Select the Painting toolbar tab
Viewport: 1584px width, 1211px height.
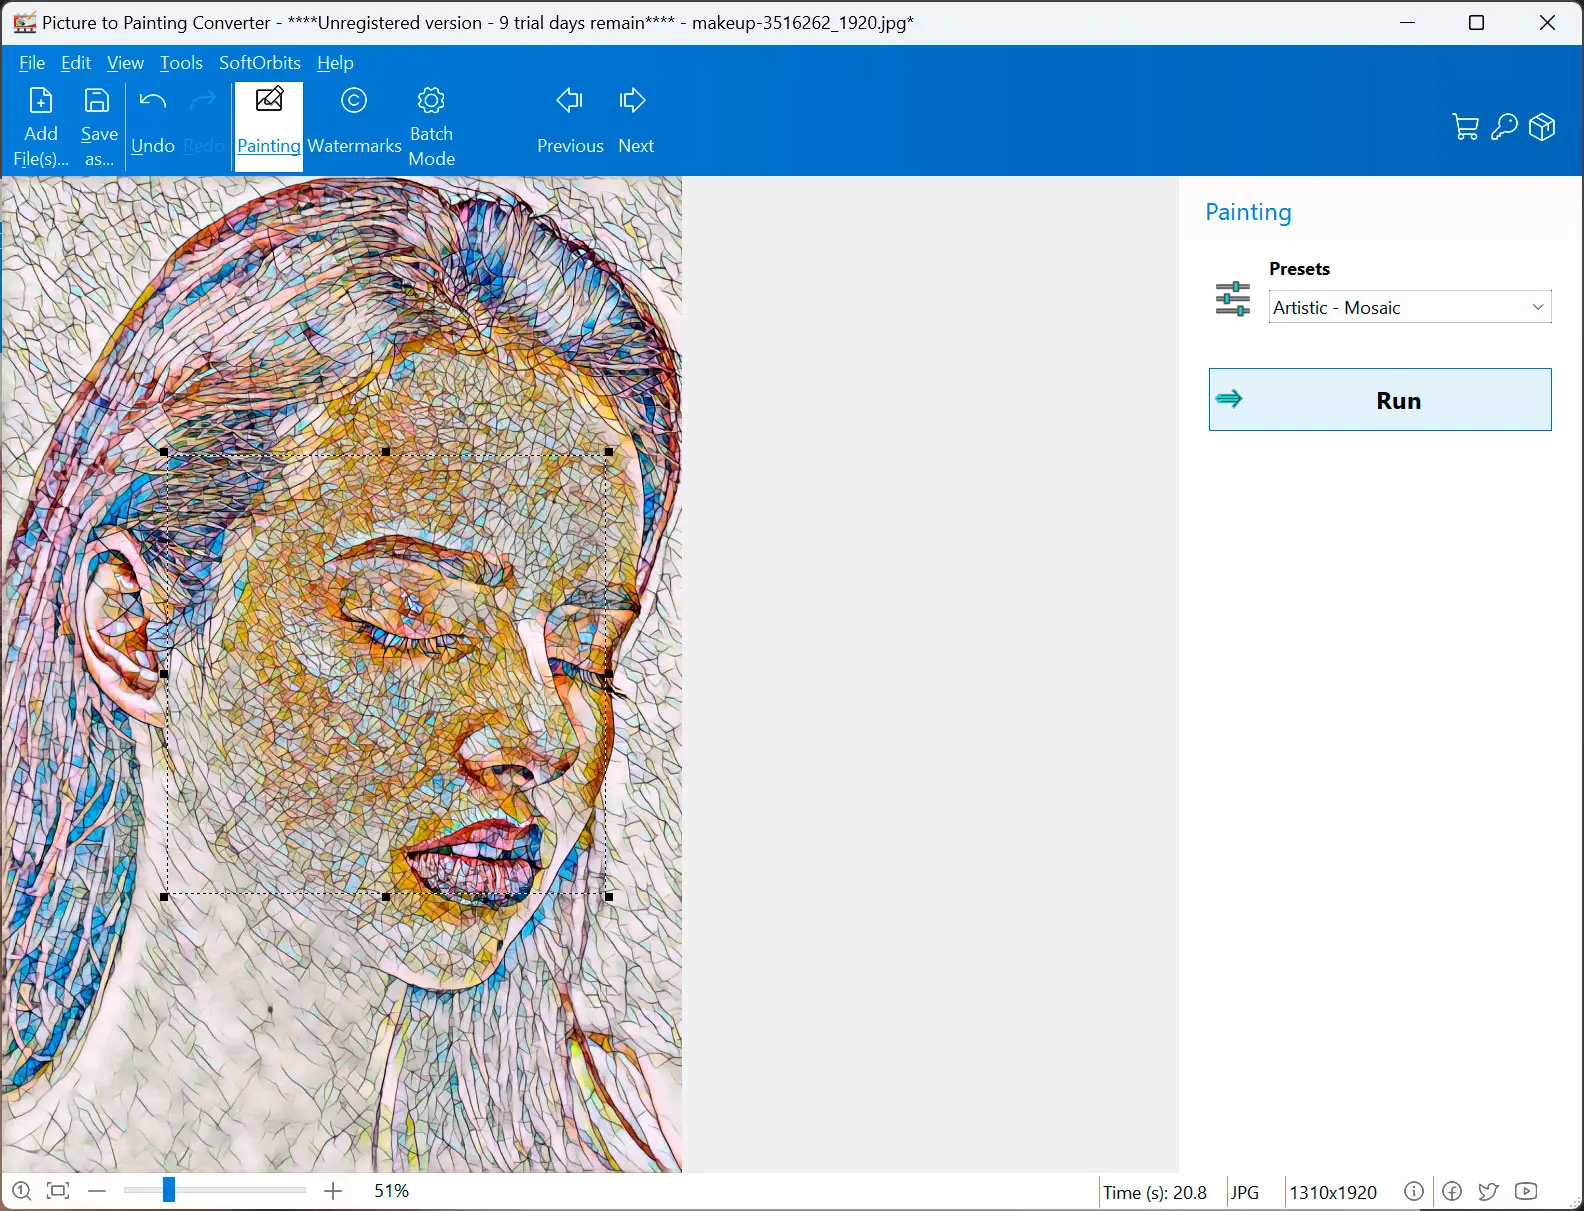(x=269, y=126)
